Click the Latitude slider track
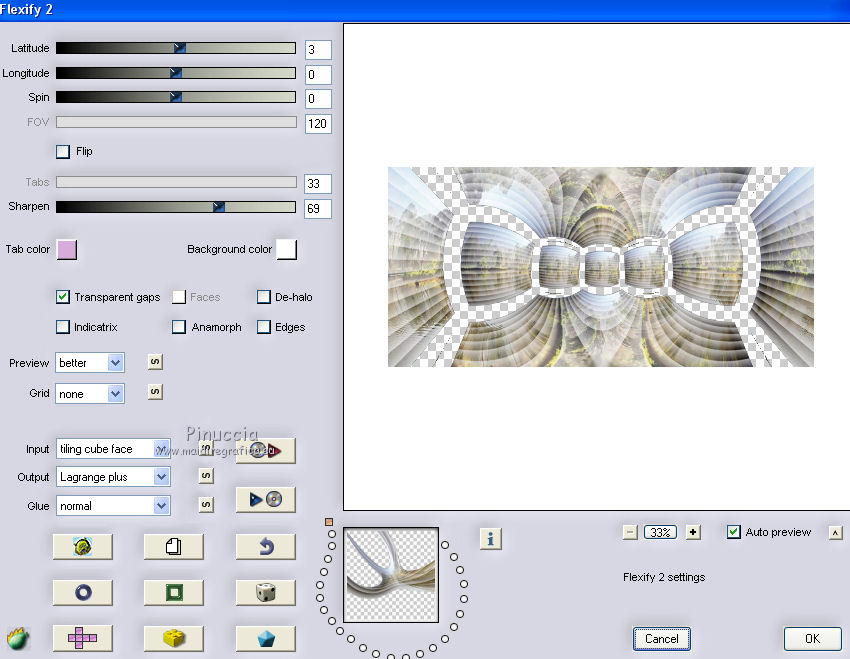Image resolution: width=850 pixels, height=659 pixels. coord(176,48)
